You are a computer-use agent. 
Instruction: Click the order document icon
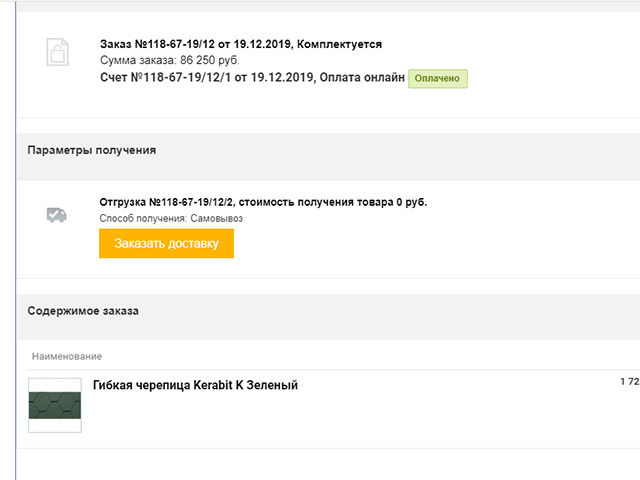(x=57, y=52)
